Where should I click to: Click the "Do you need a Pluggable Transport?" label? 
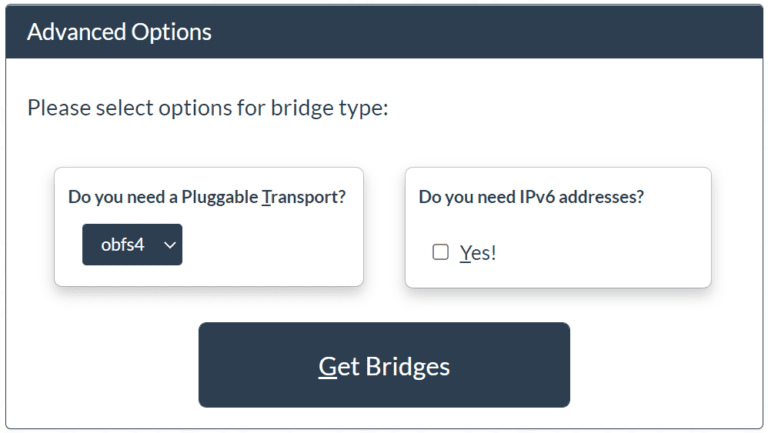click(x=207, y=197)
